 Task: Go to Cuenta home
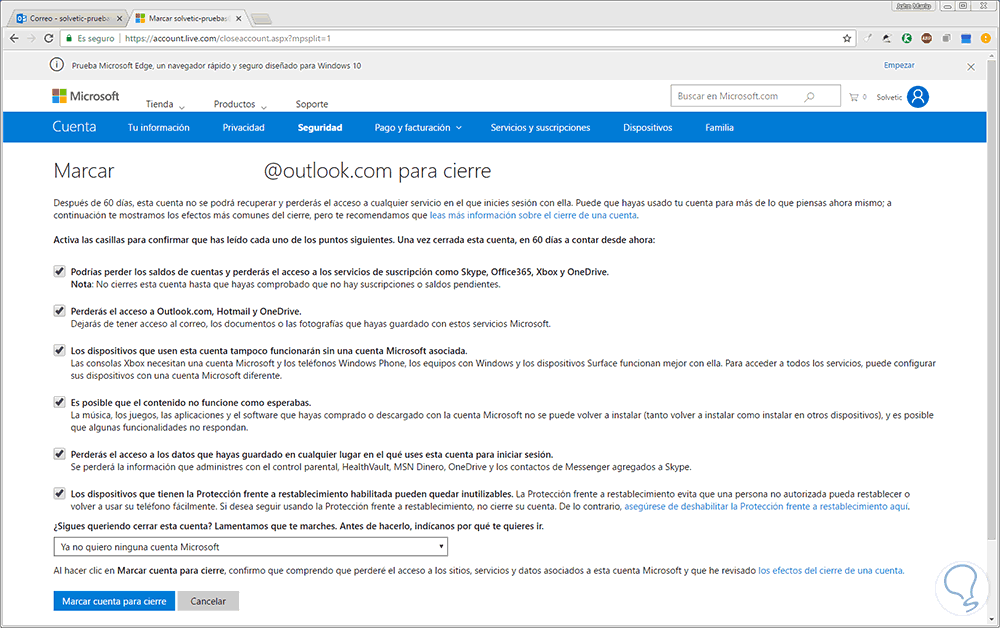(x=74, y=127)
